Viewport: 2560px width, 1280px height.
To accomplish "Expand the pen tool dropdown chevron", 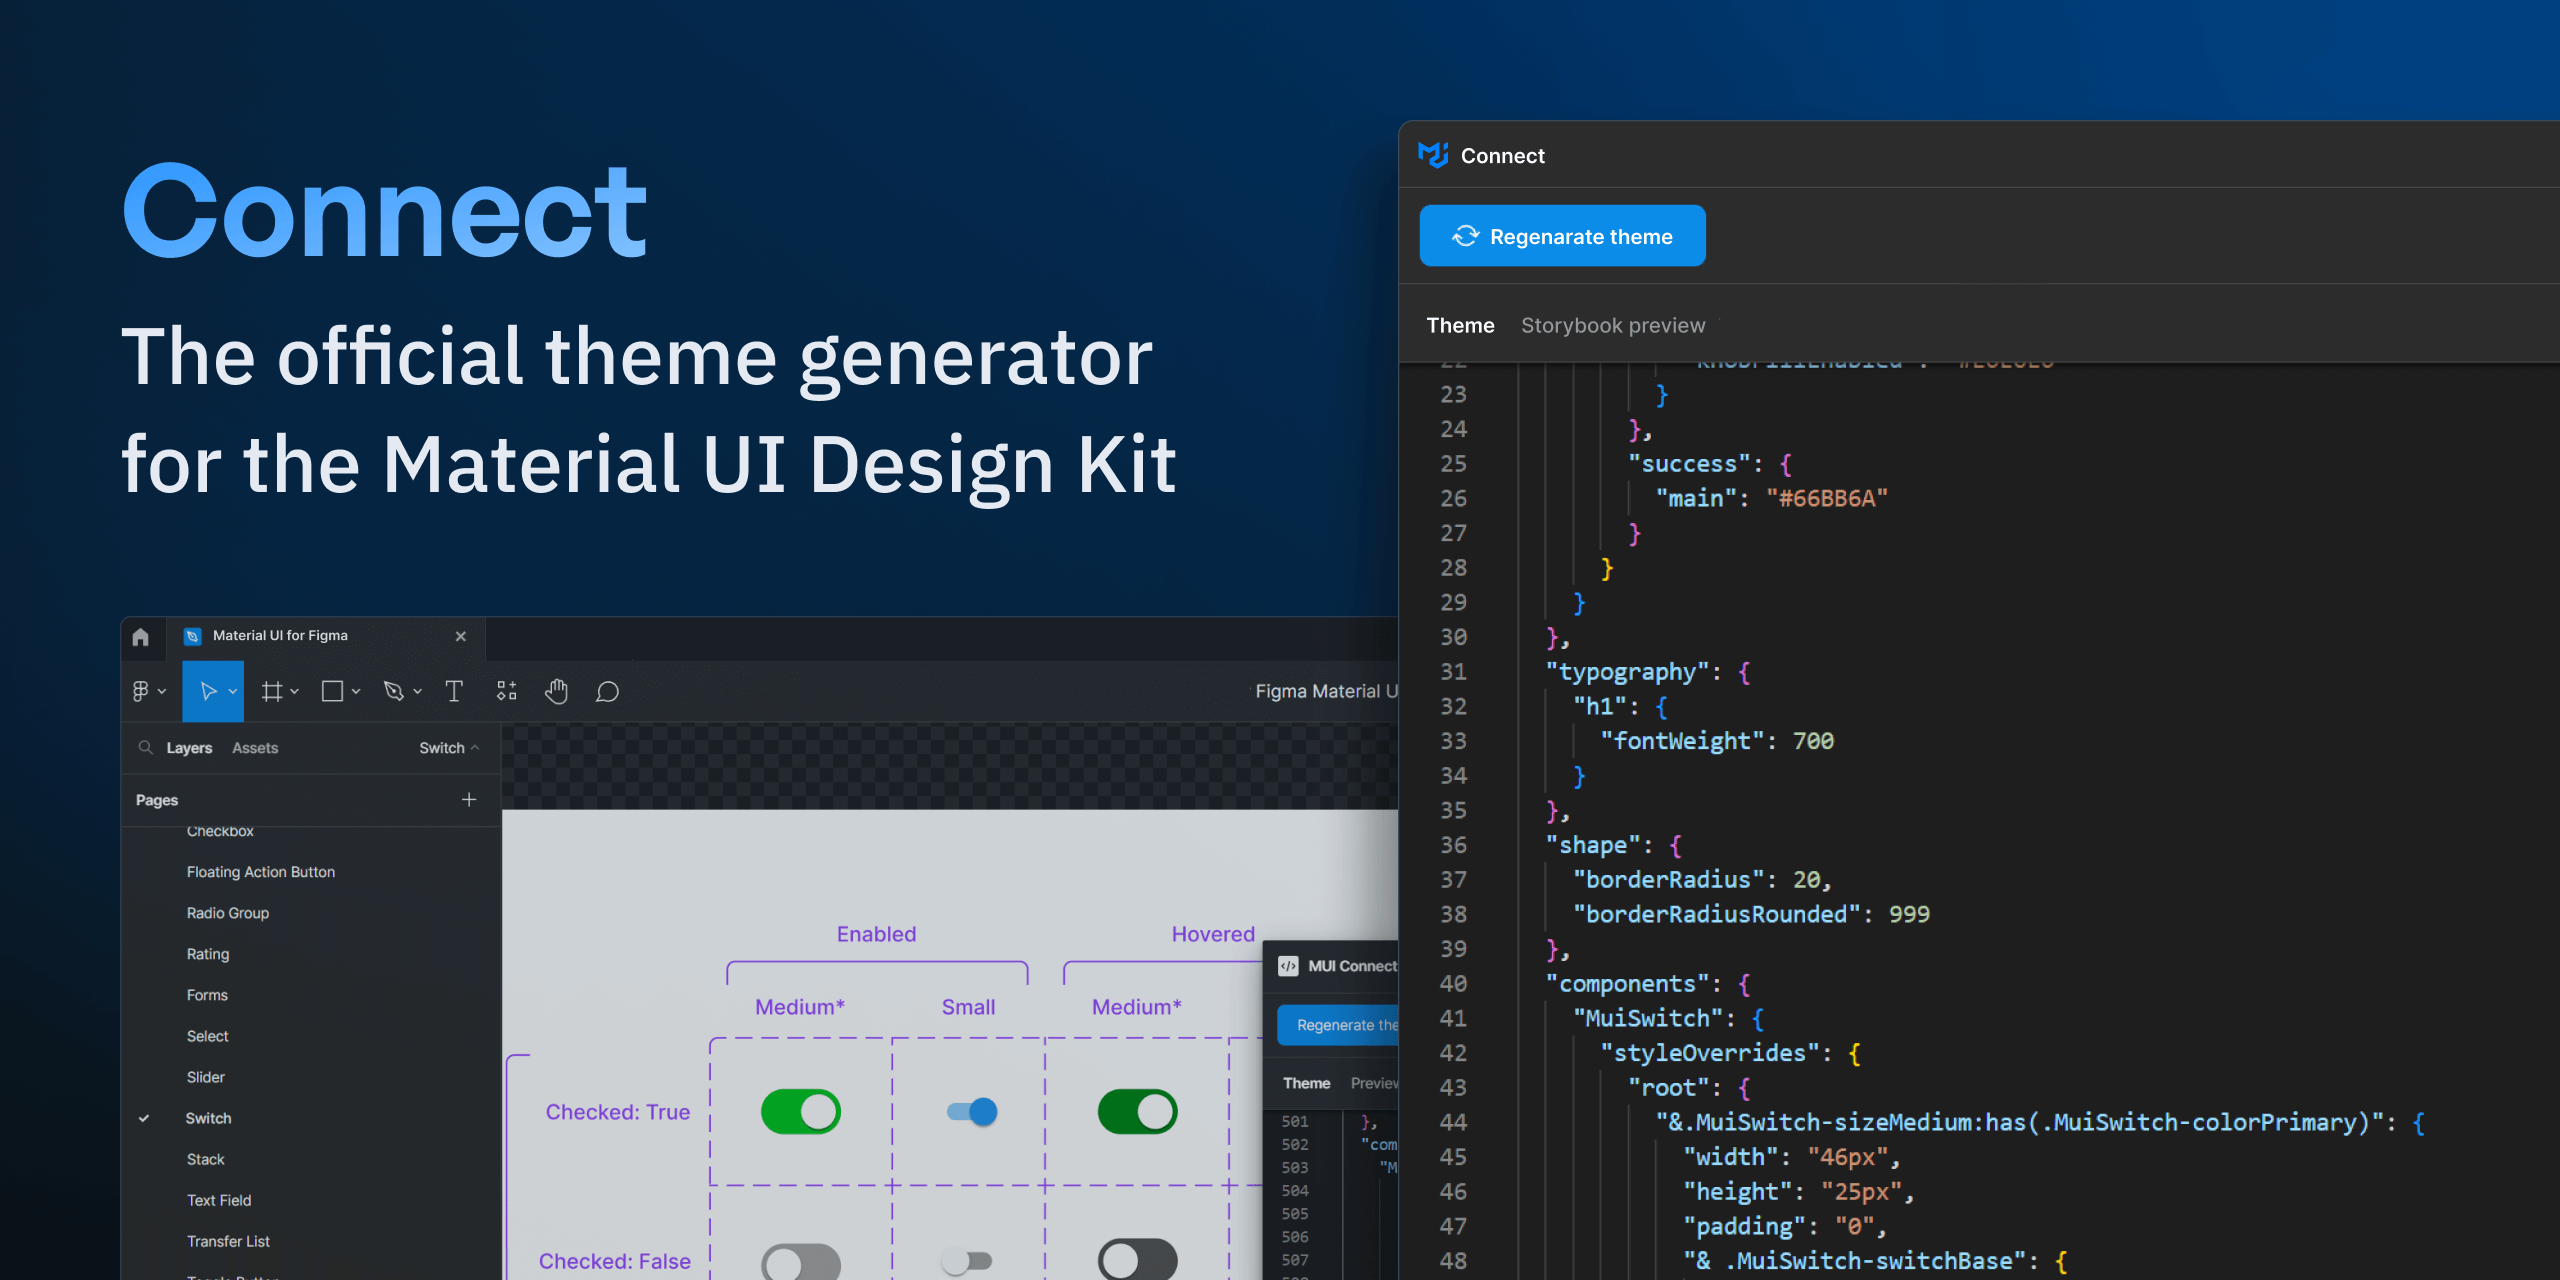I will [x=417, y=690].
